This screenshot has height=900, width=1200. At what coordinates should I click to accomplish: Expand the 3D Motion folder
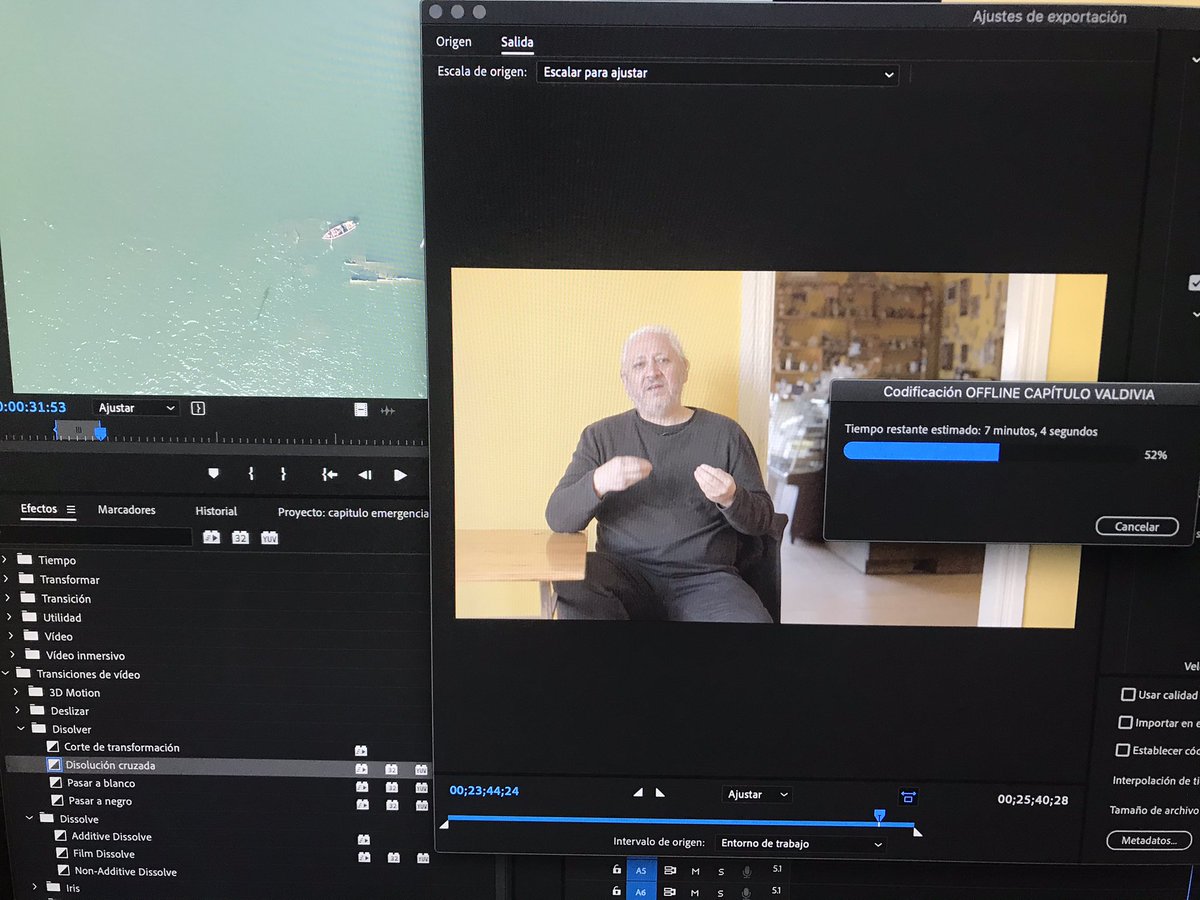(x=16, y=692)
